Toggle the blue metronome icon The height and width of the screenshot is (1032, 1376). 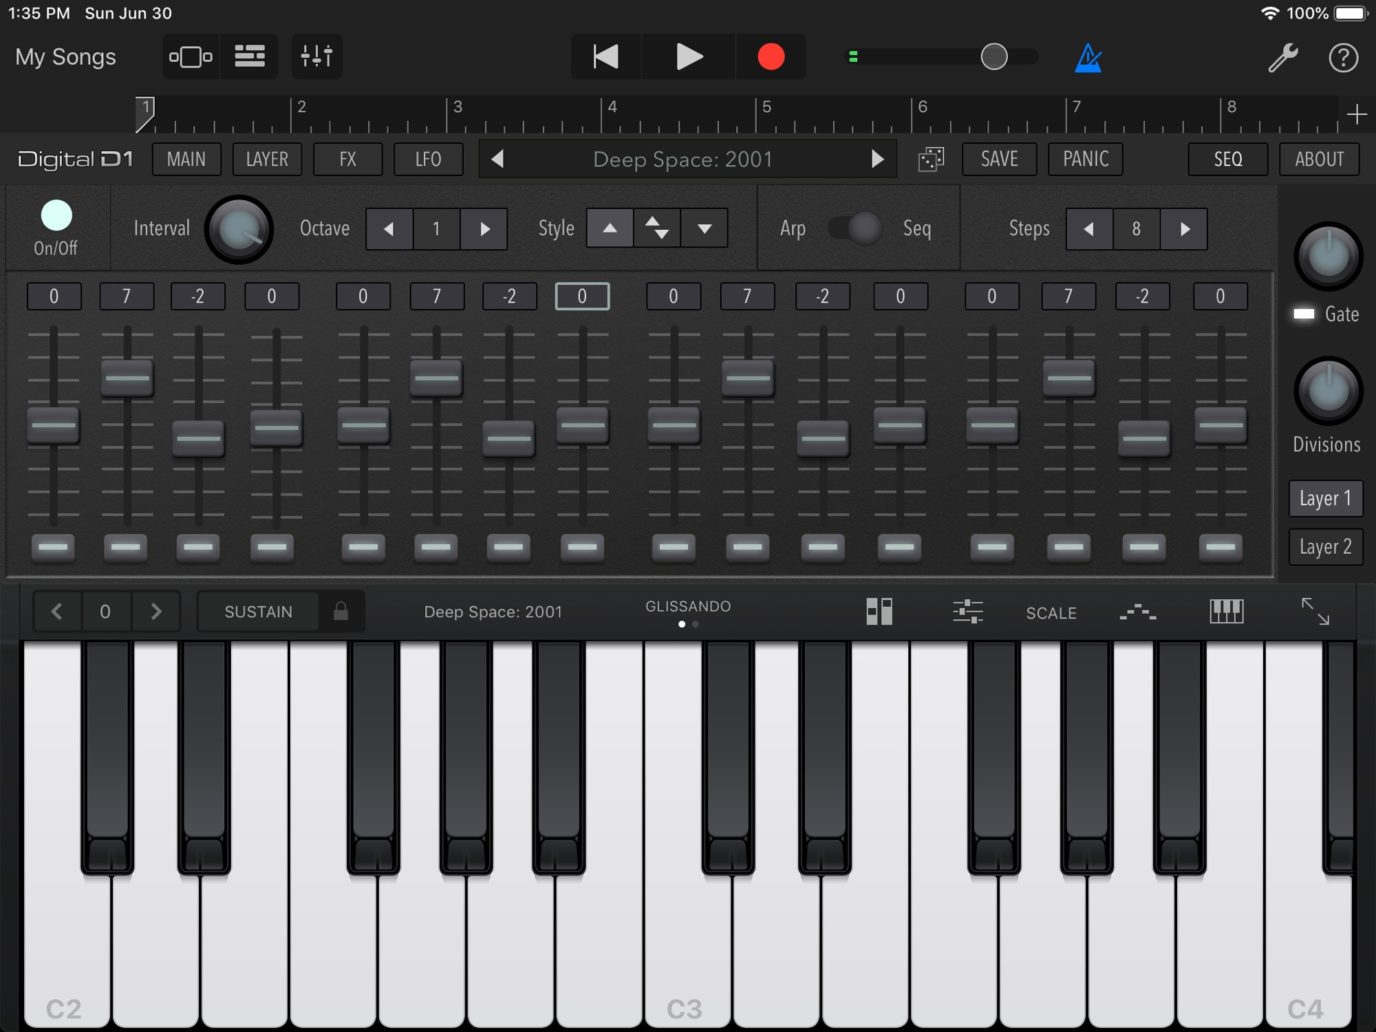pyautogui.click(x=1088, y=58)
